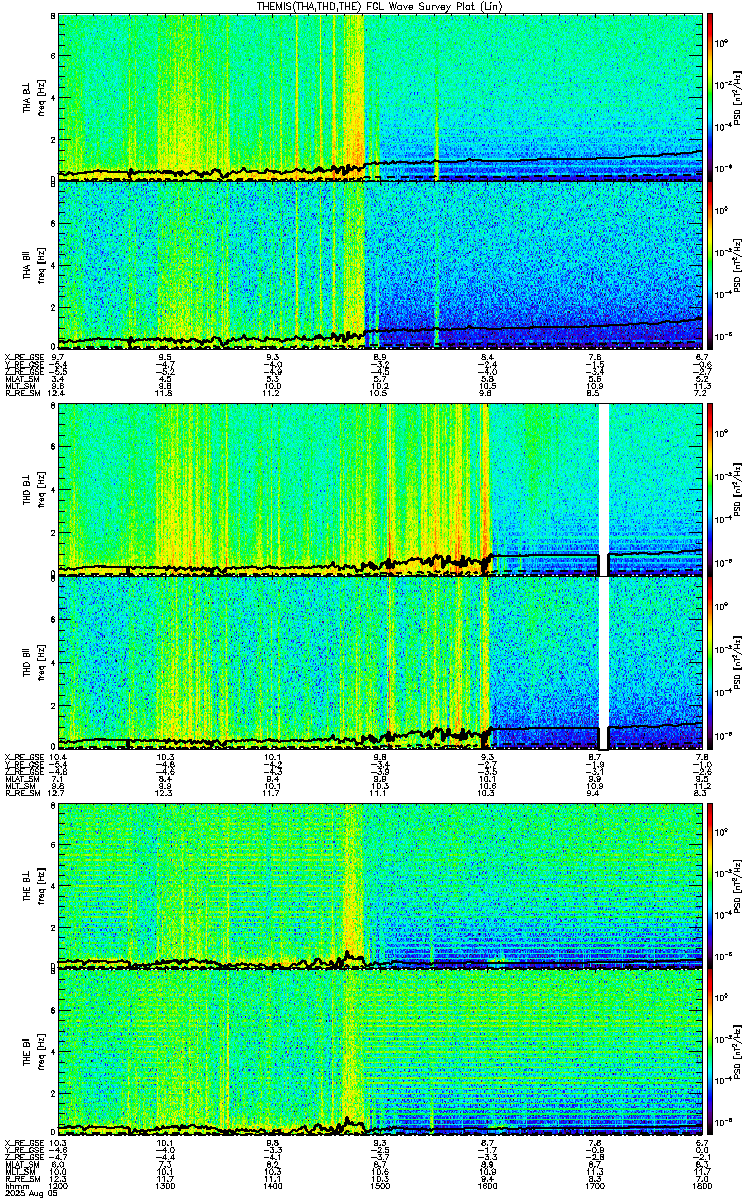Viewport: 750px width, 1200px height.
Task: Click the 1500 tick label on bottom time axis
Action: (x=380, y=1185)
